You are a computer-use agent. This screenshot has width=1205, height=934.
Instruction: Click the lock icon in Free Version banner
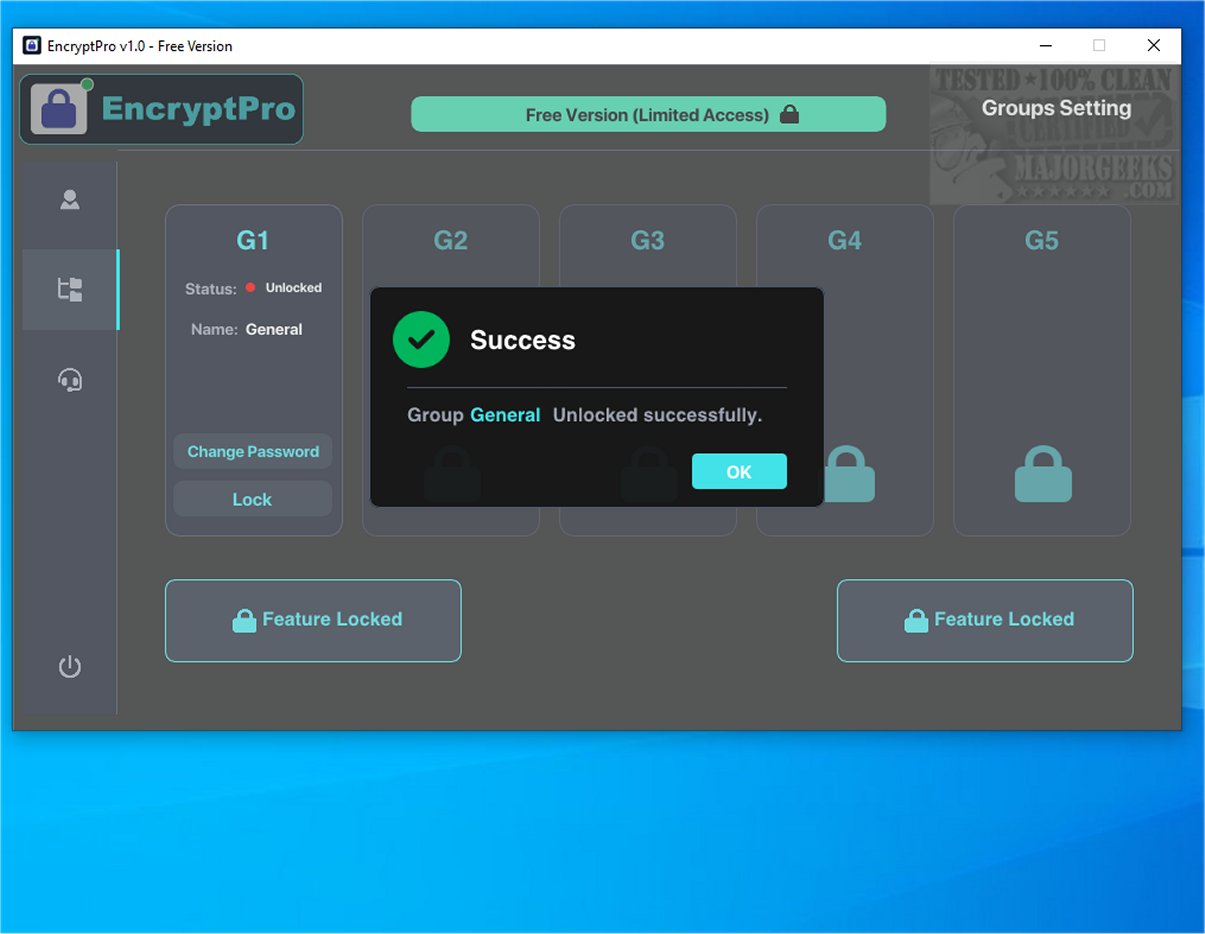[x=789, y=114]
